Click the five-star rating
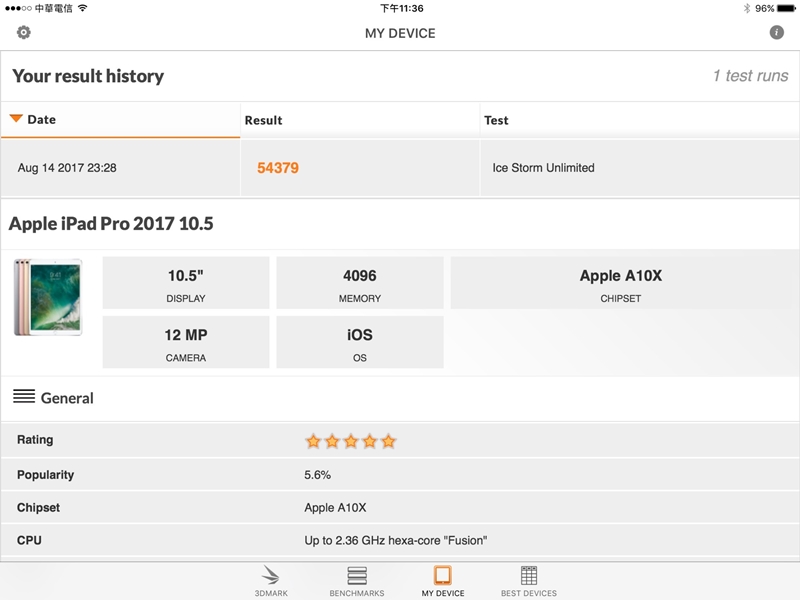800x600 pixels. tap(350, 441)
